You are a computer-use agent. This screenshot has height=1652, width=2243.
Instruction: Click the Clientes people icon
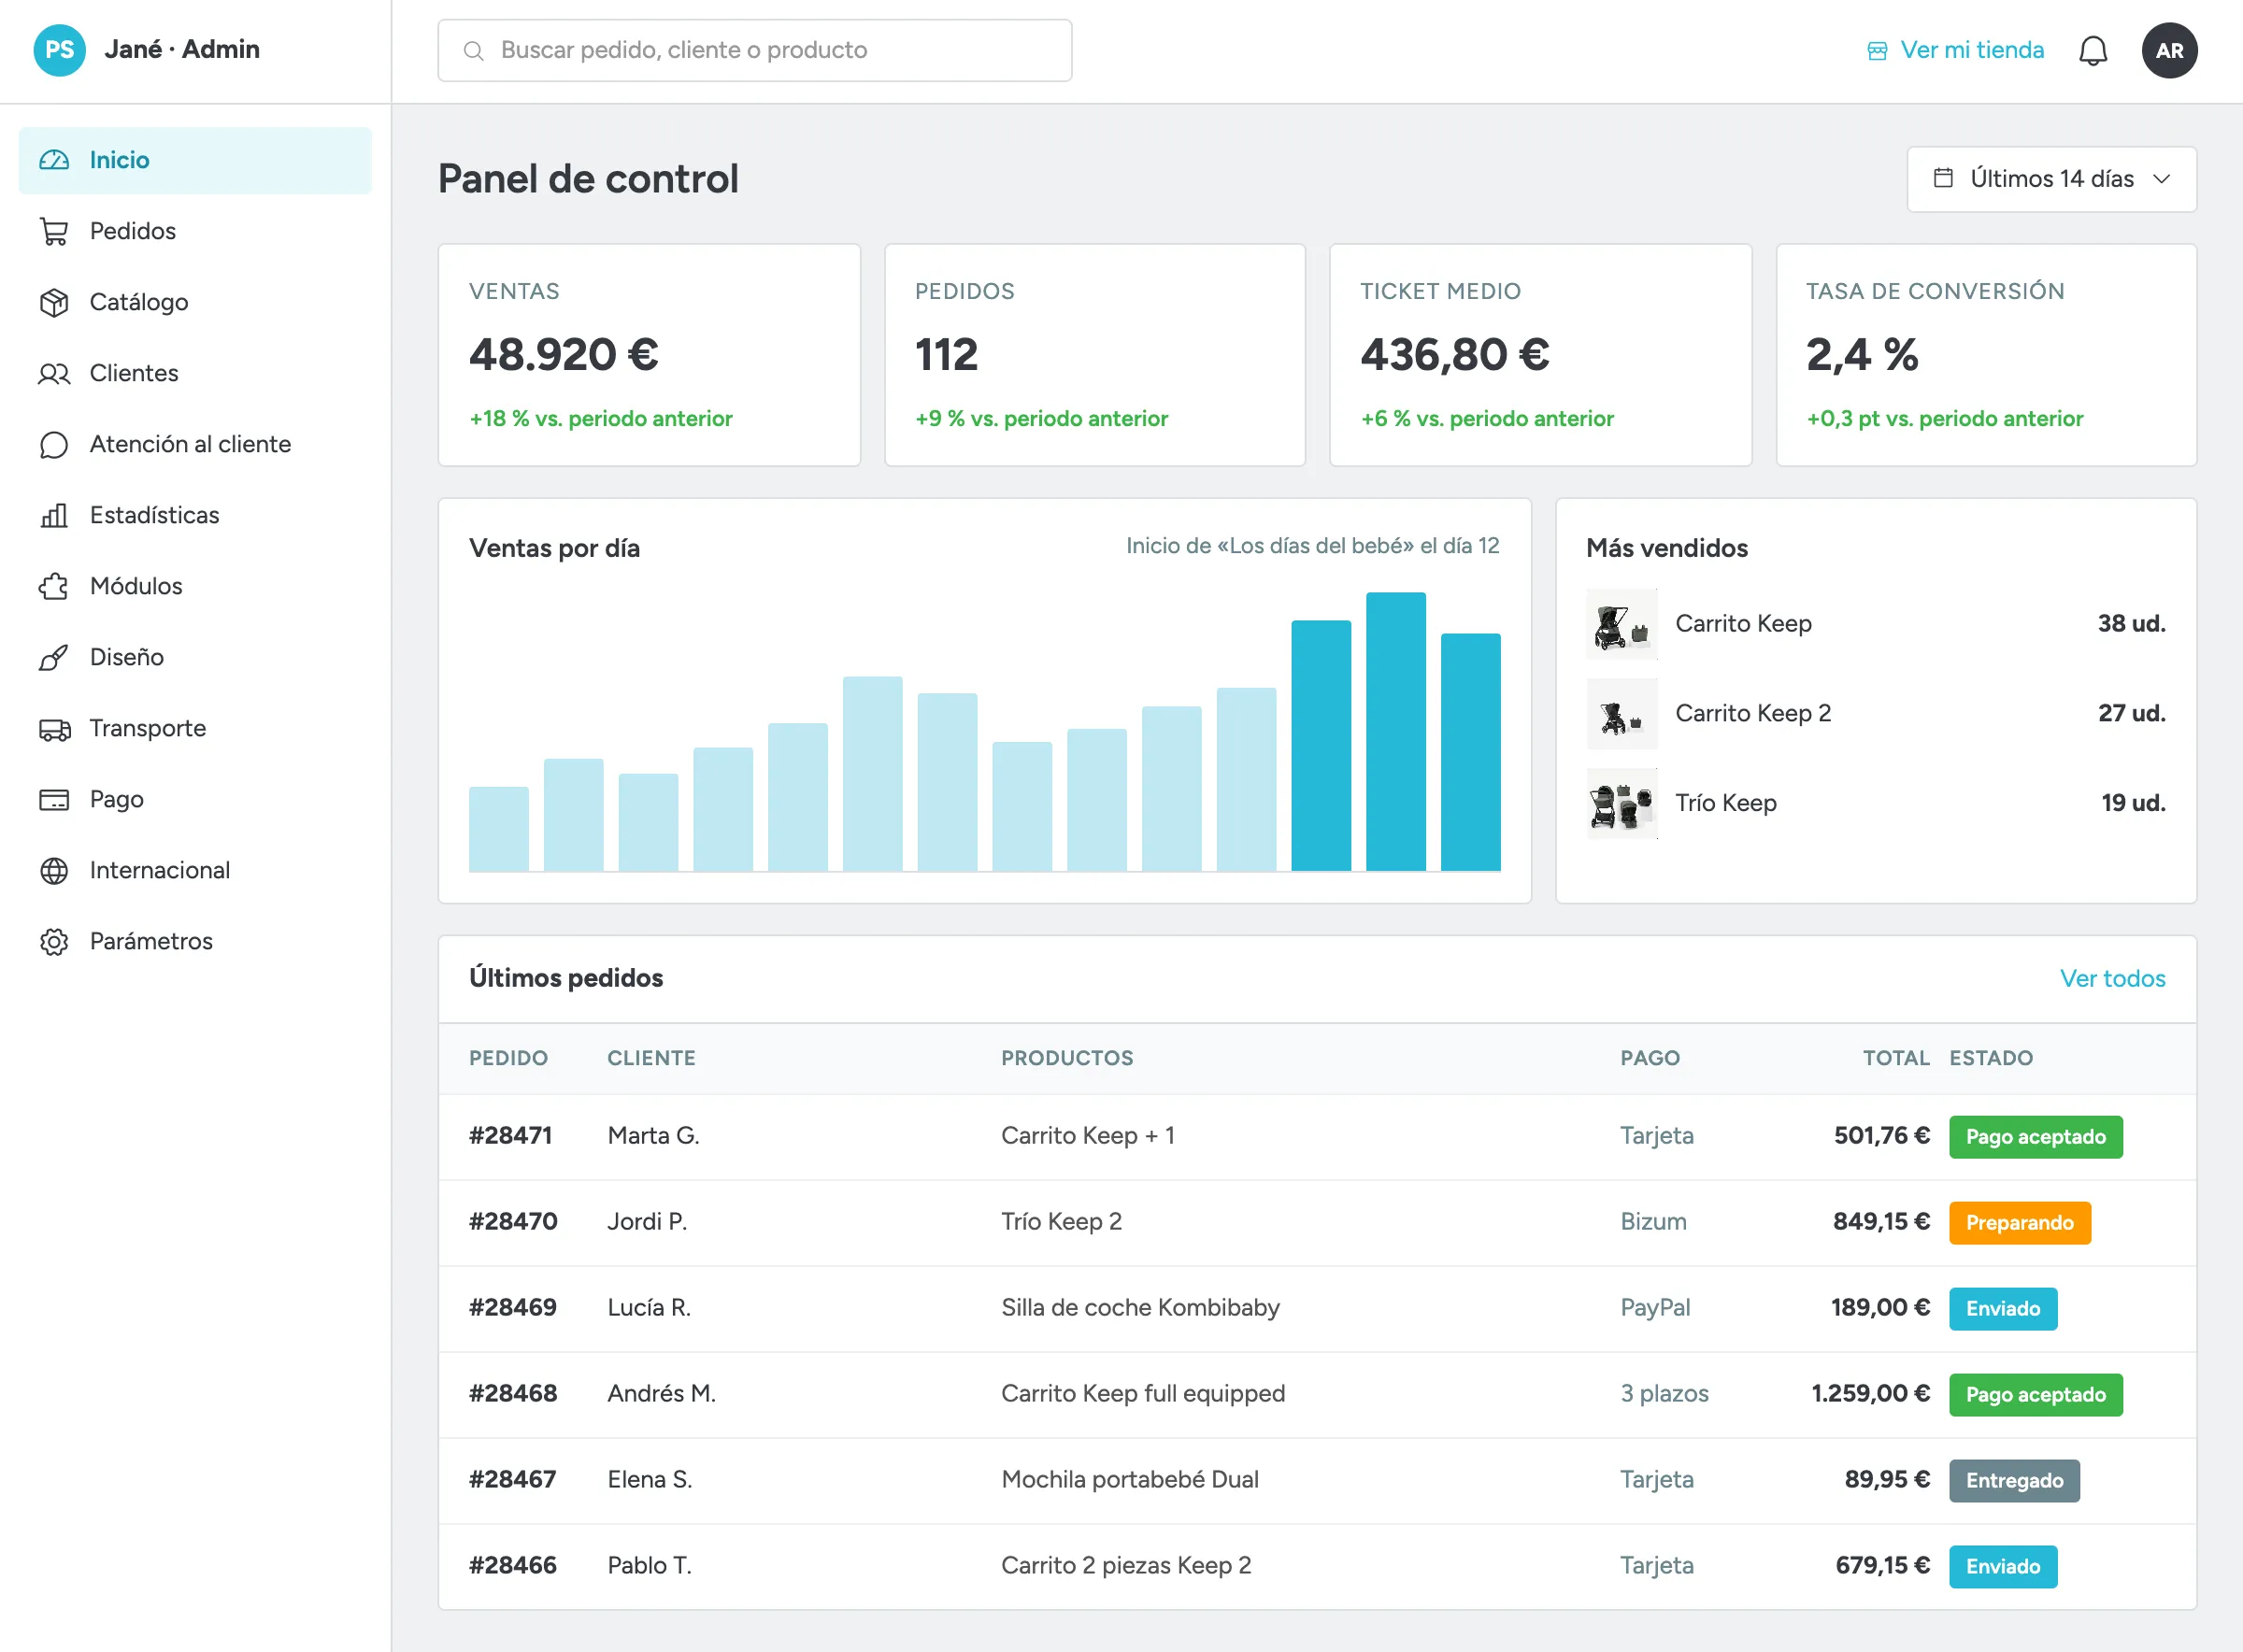tap(54, 373)
